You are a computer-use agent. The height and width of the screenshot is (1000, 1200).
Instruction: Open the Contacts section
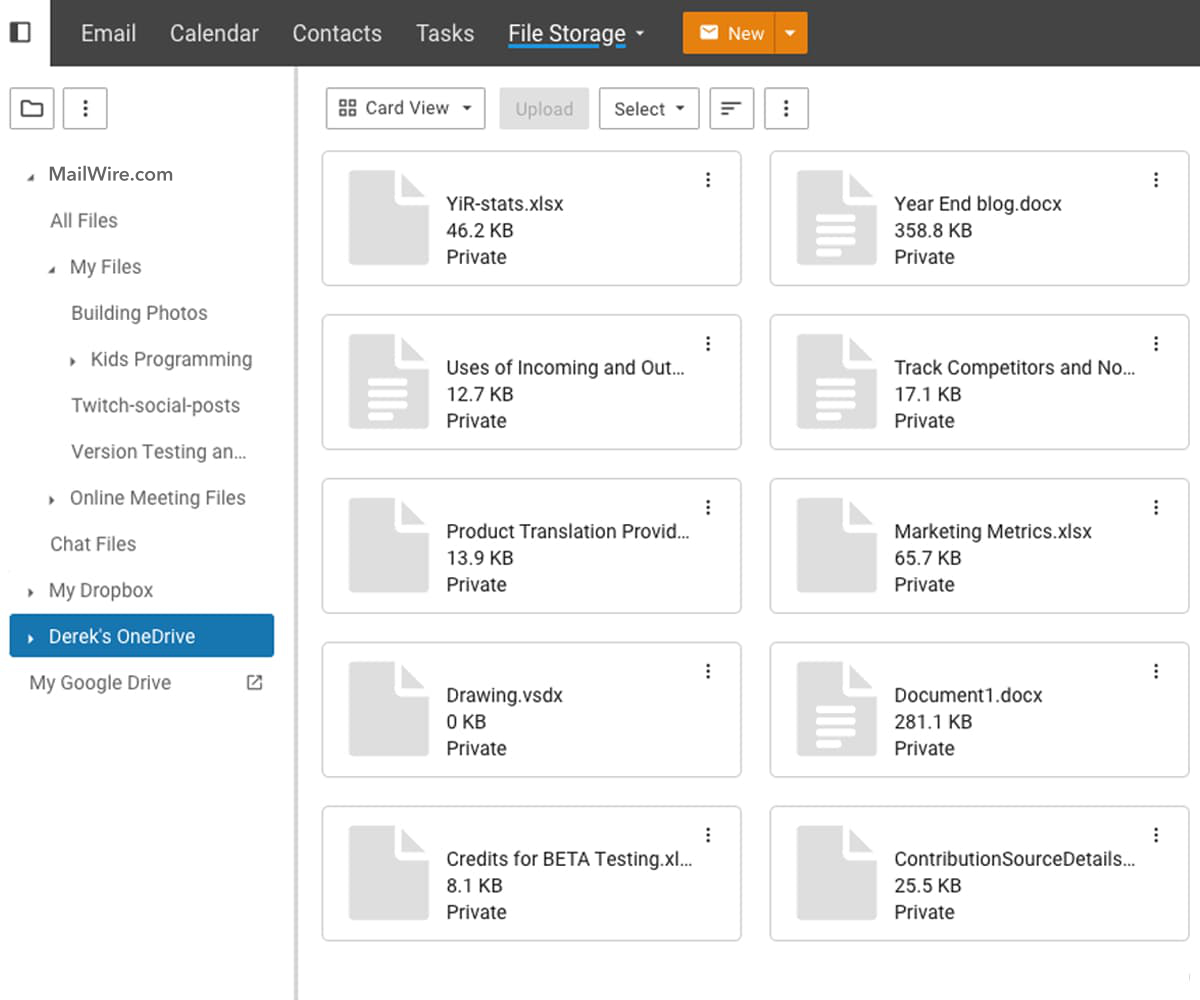pyautogui.click(x=337, y=33)
